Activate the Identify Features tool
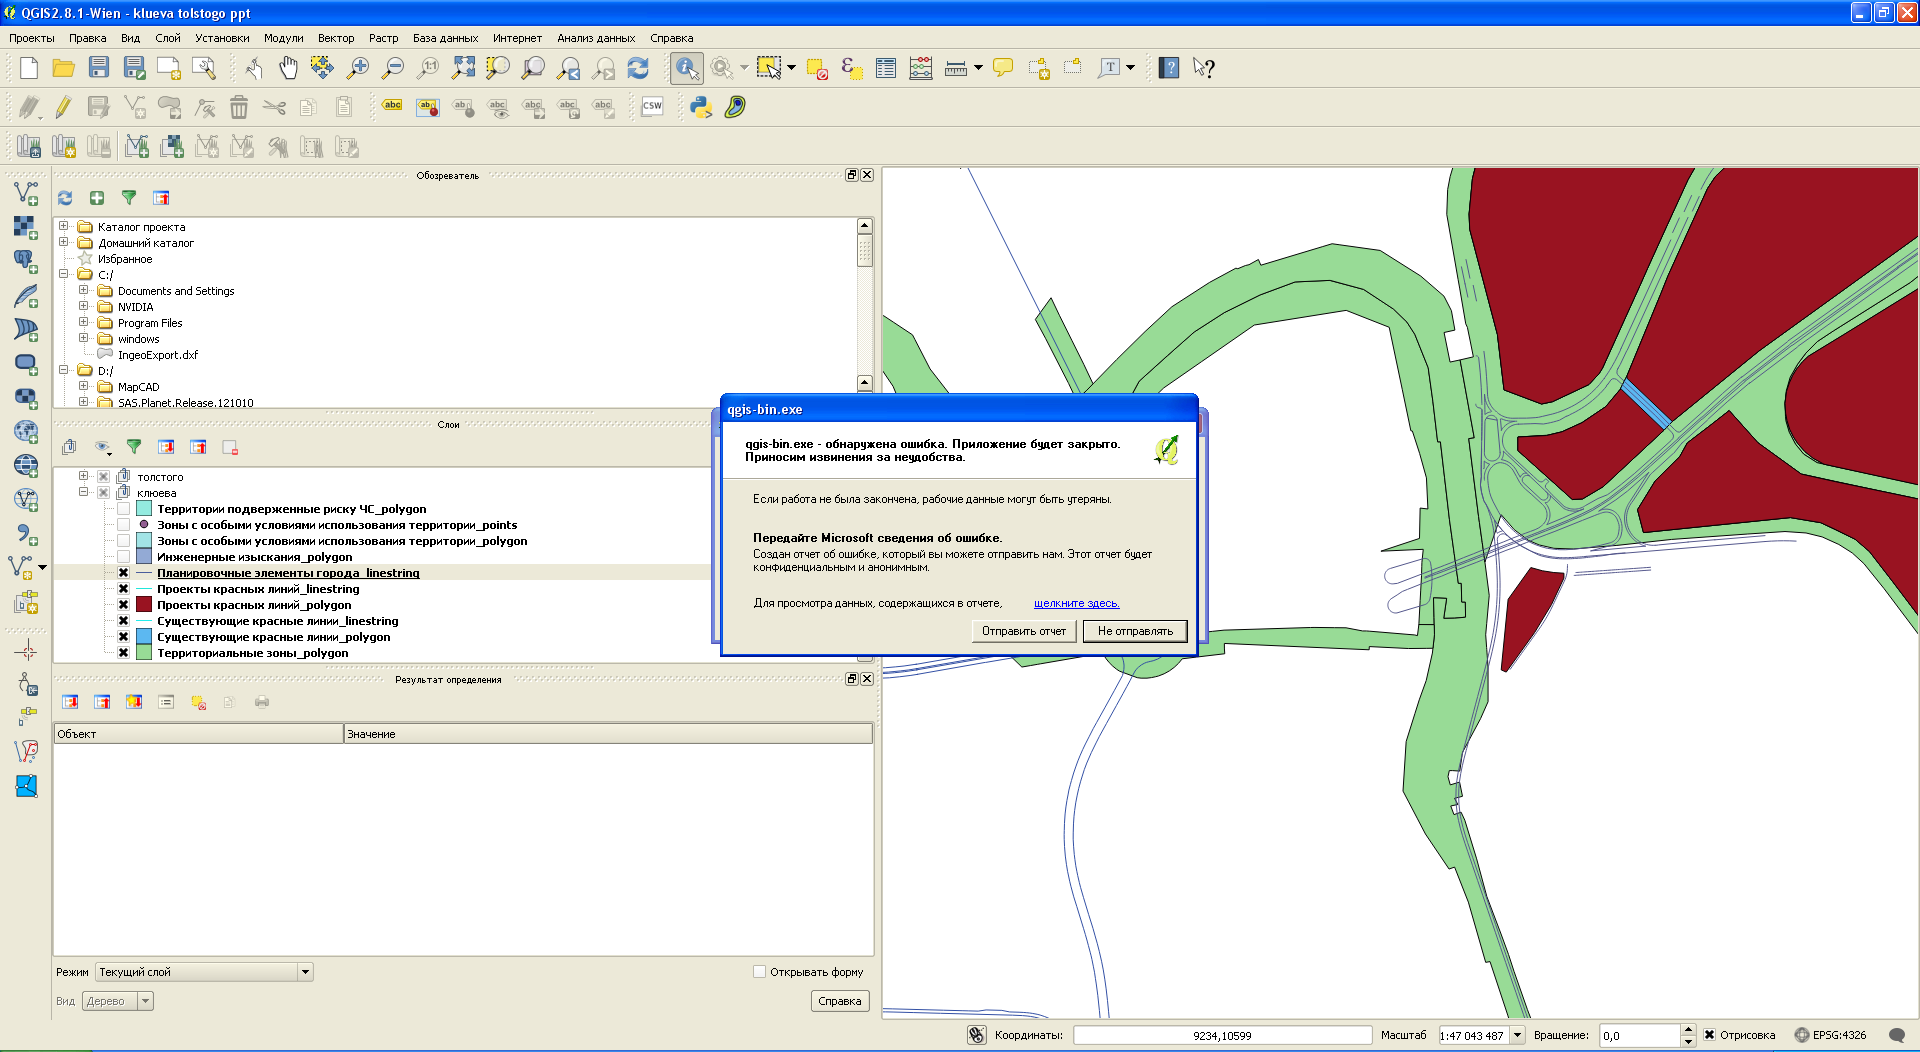1920x1052 pixels. pos(686,68)
